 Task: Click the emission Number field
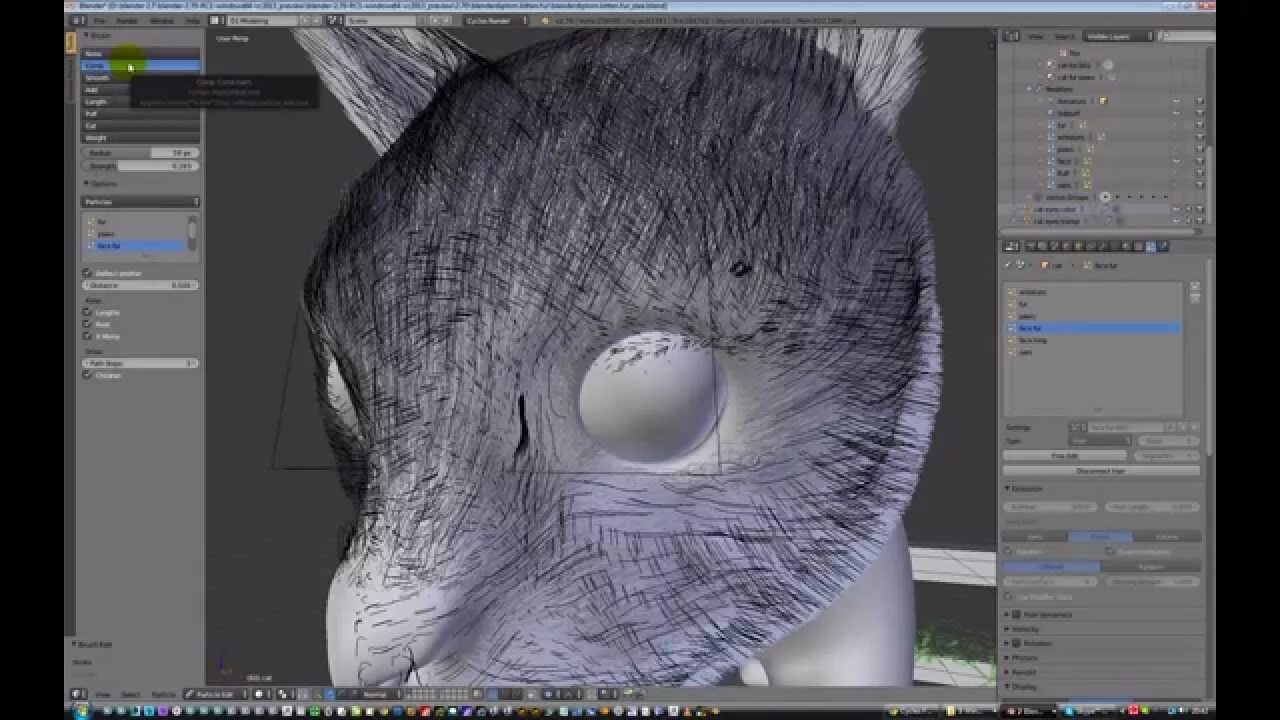[1050, 507]
